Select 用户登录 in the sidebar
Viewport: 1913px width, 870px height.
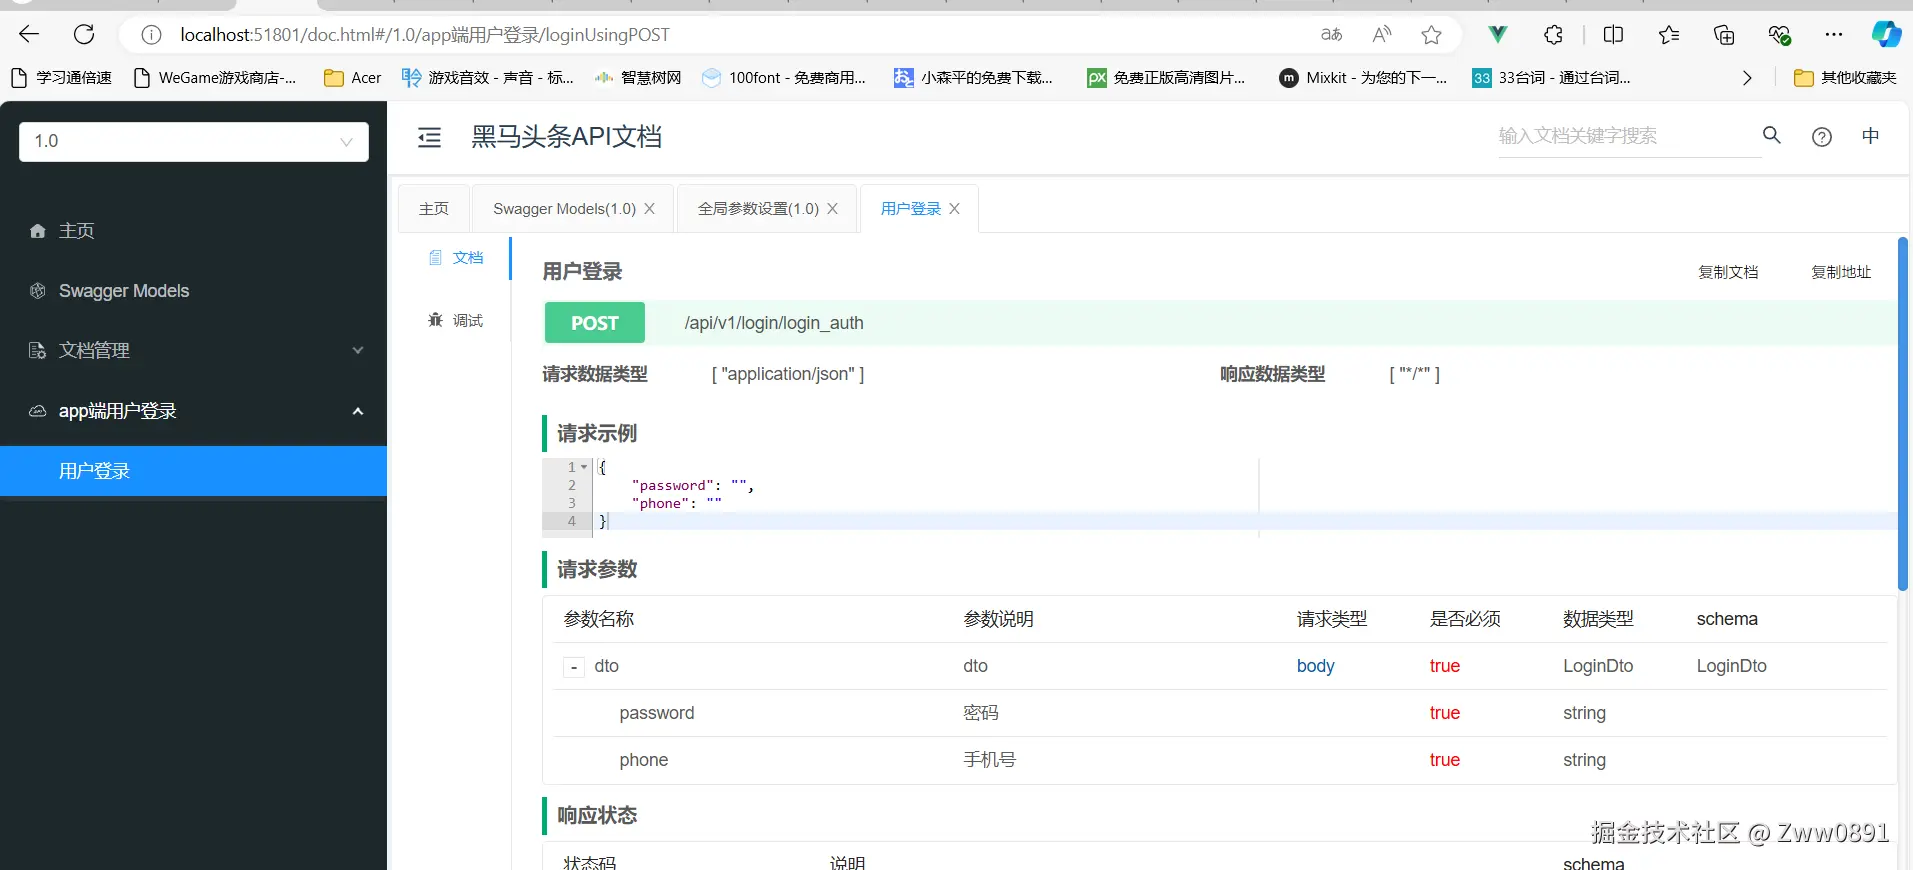[193, 471]
